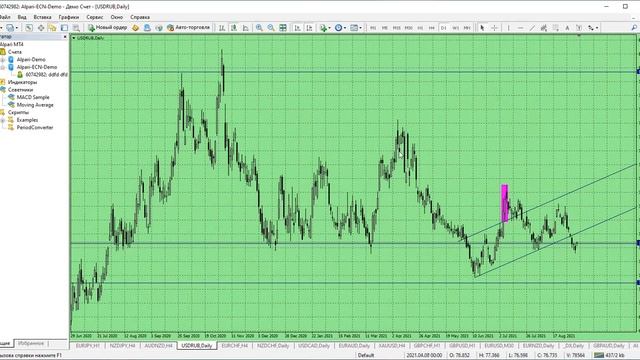Switch timeframe to H4
The width and height of the screenshot is (640, 360).
tap(431, 28)
